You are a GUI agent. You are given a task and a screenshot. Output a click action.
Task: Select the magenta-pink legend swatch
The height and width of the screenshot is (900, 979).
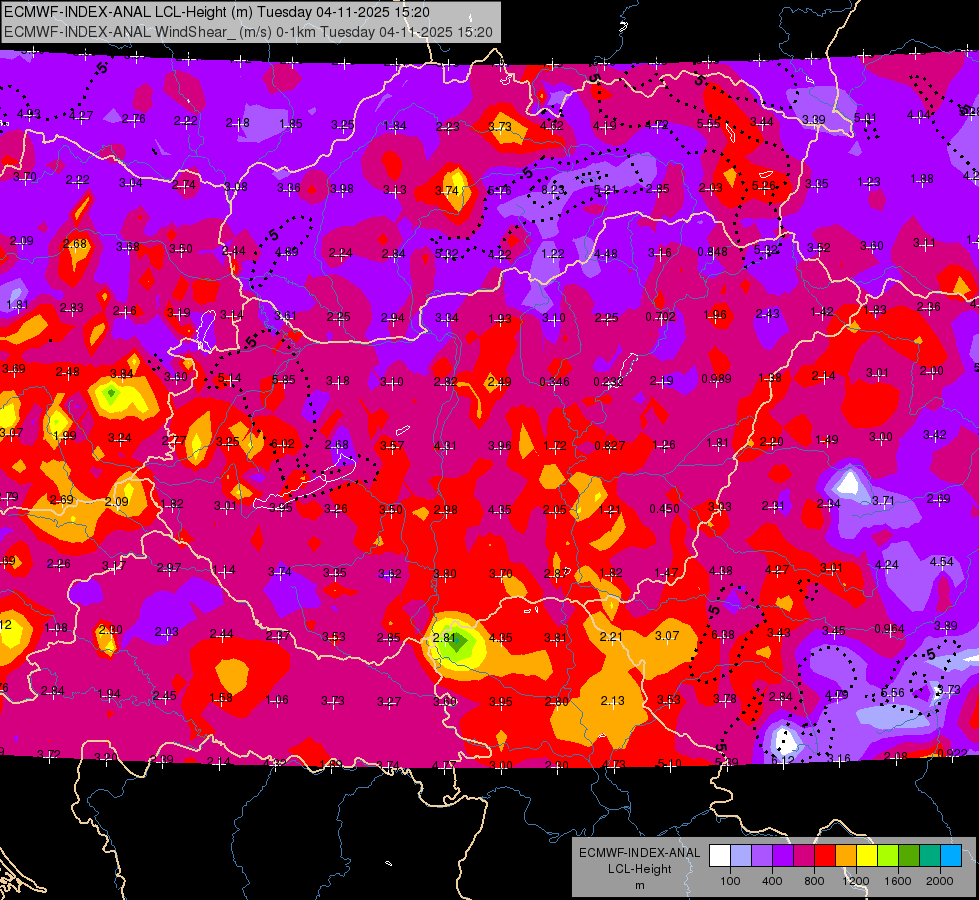804,856
